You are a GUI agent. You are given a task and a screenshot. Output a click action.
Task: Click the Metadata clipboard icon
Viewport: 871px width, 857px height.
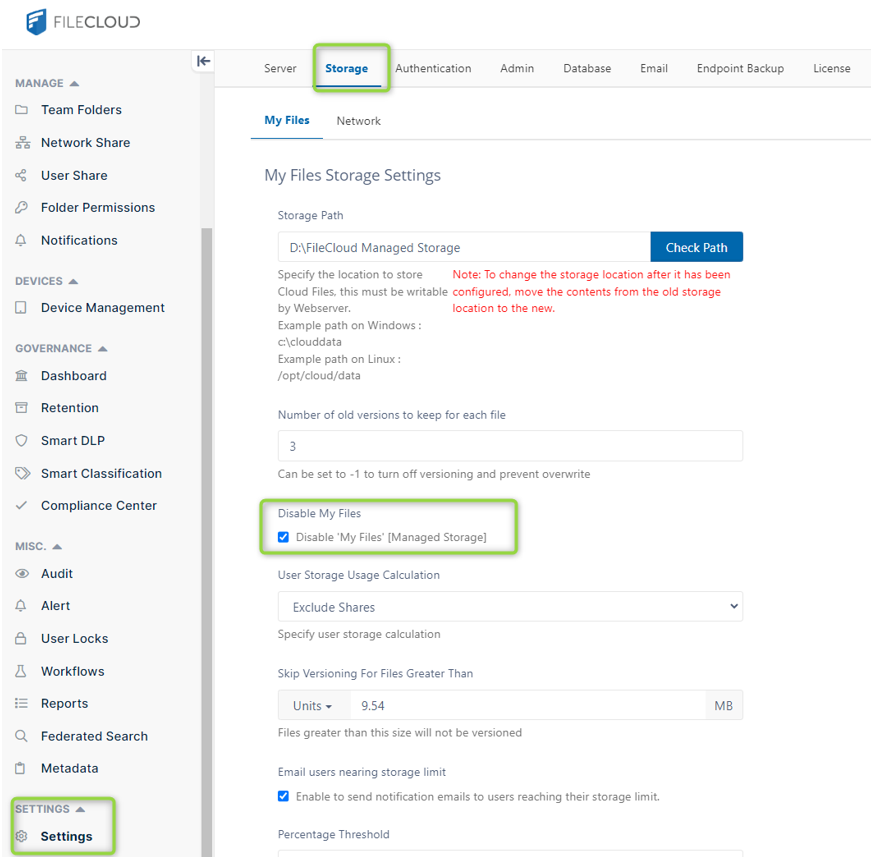(21, 769)
